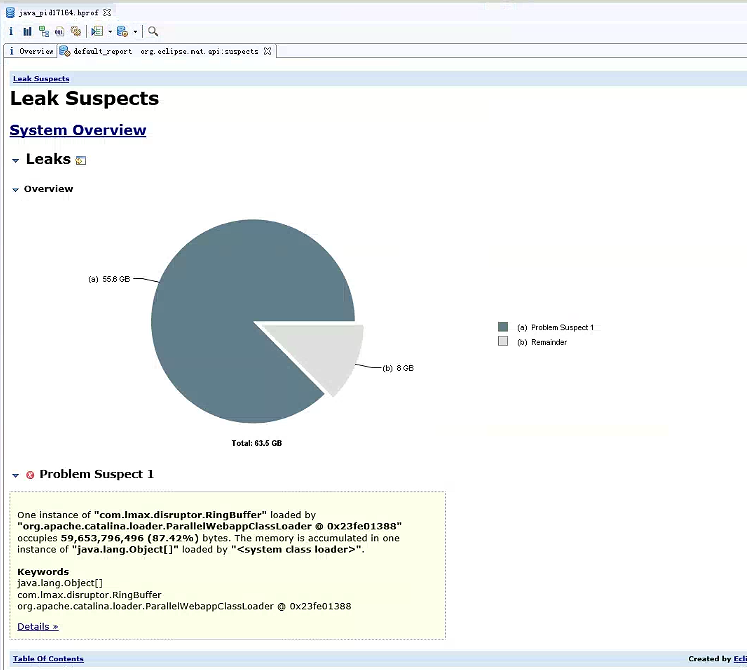747x670 pixels.
Task: Click the icon next to the Leaks heading
Action: click(x=81, y=160)
